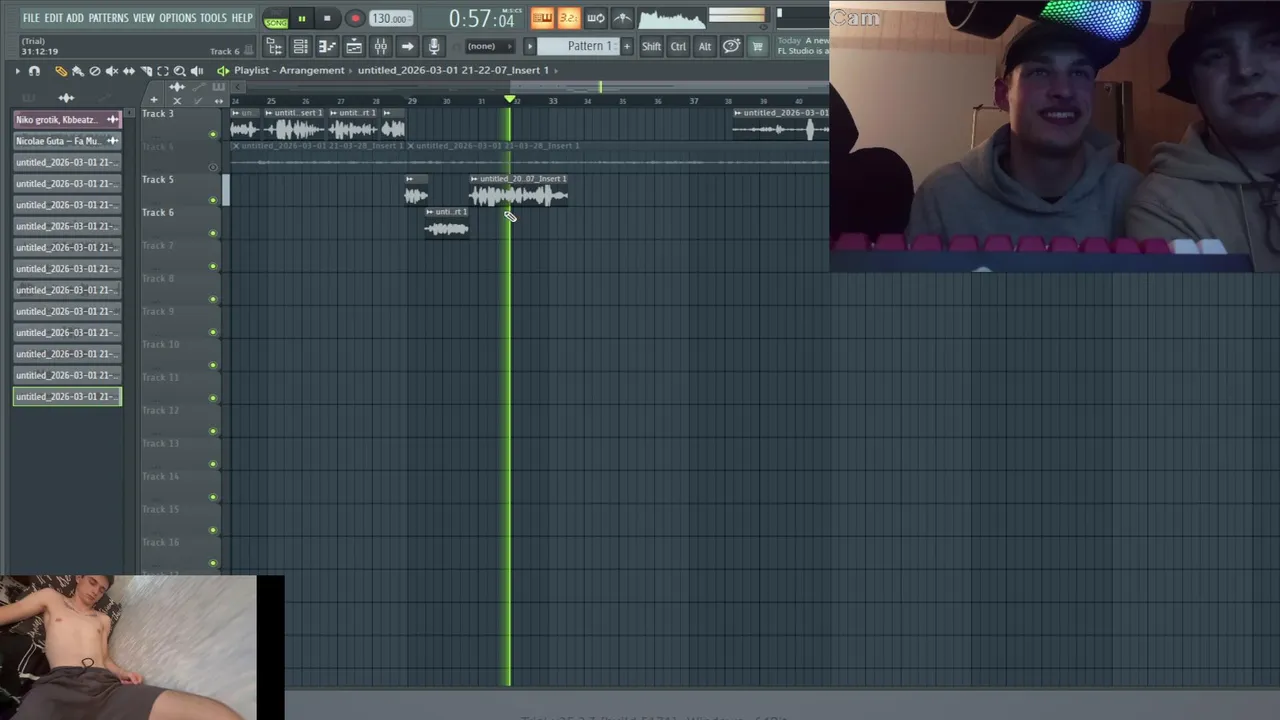Click the green speaker Playlist icon

[223, 71]
